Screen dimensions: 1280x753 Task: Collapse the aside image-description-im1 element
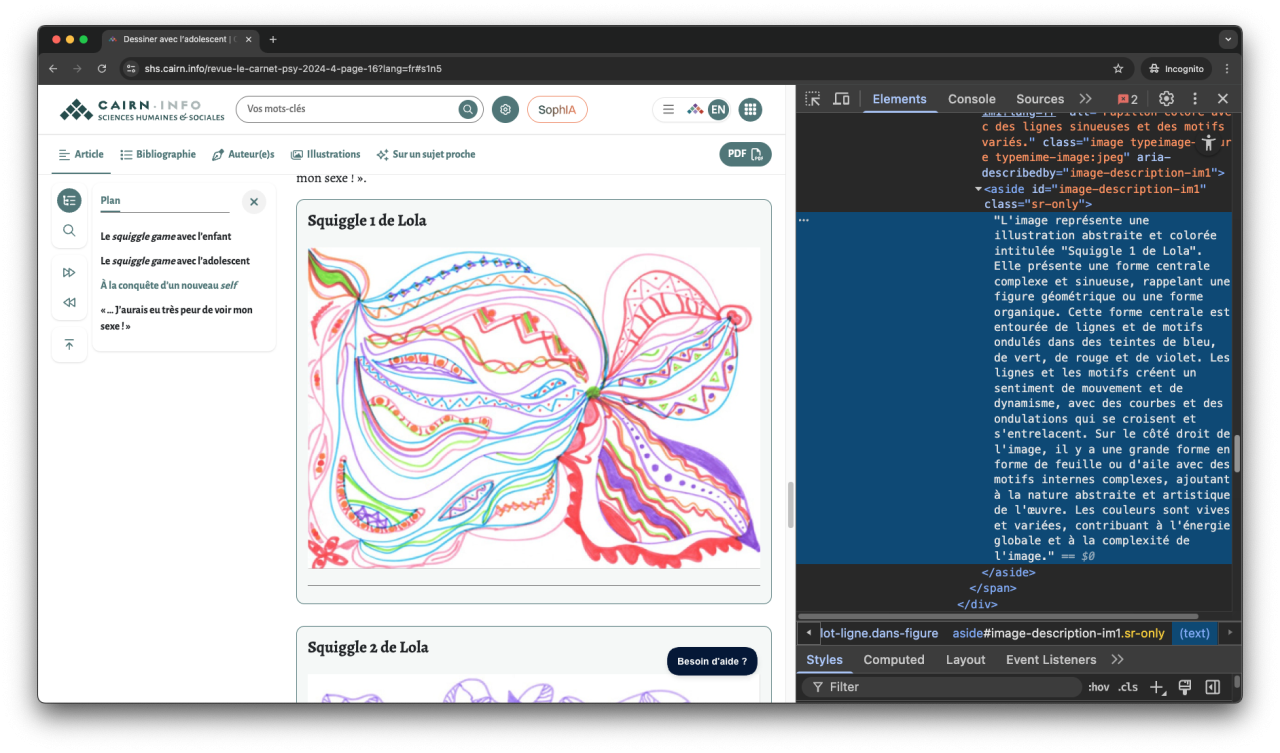[978, 188]
